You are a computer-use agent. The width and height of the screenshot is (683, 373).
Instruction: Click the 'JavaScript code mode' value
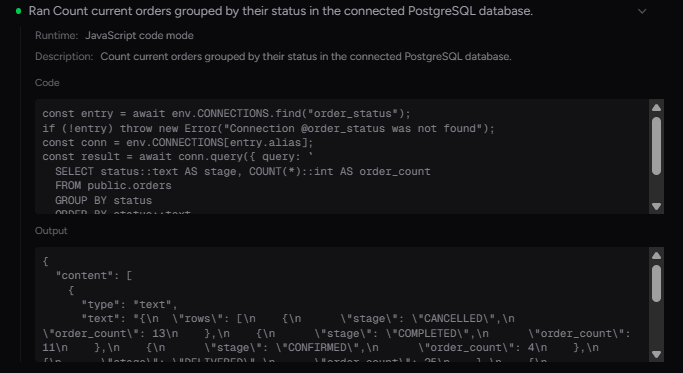139,36
